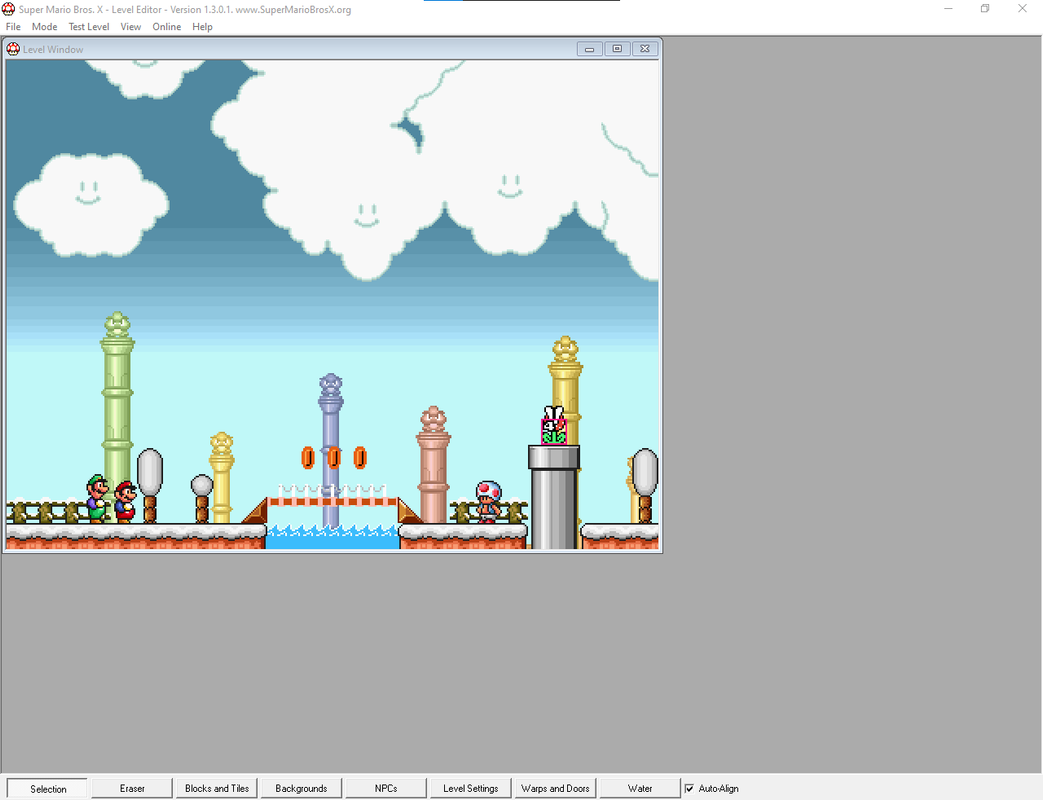
Task: Select the piranha plant NPC on the pipe
Action: 553,426
